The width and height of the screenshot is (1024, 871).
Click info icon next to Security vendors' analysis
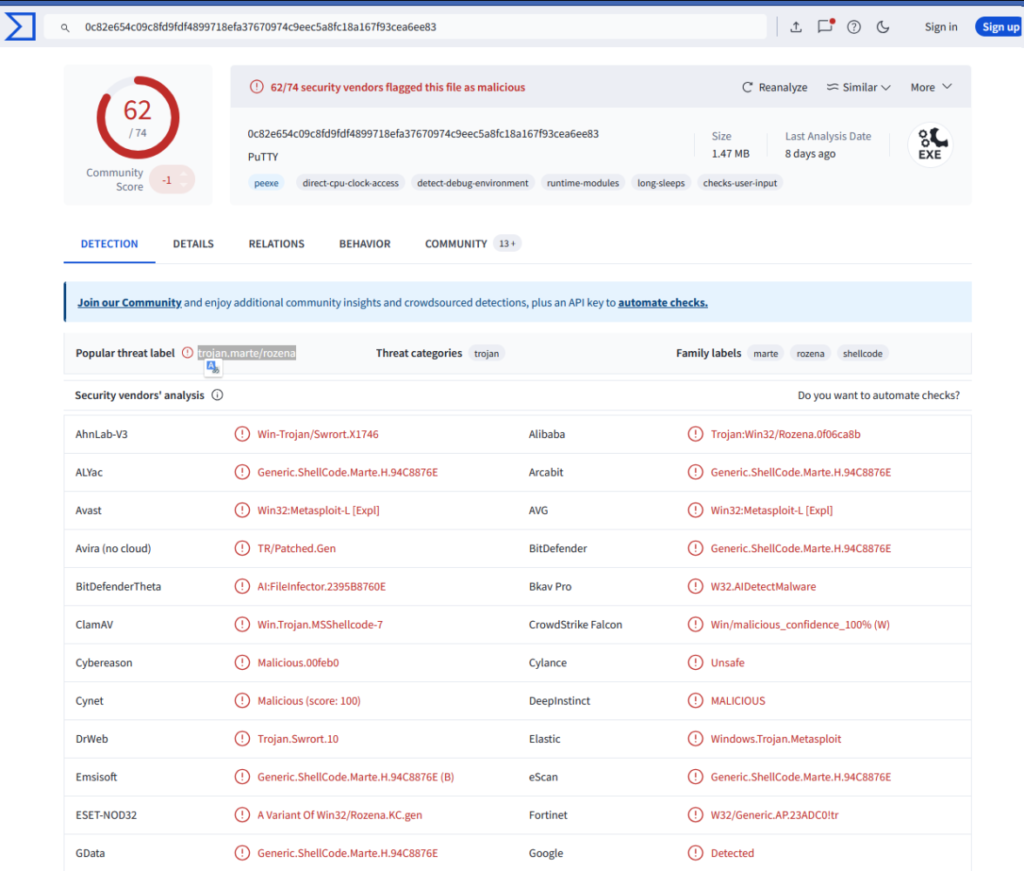click(x=217, y=395)
